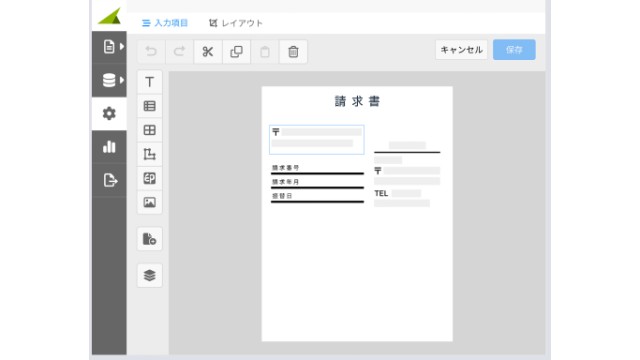
Task: Click the export icon in sidebar
Action: pyautogui.click(x=109, y=180)
